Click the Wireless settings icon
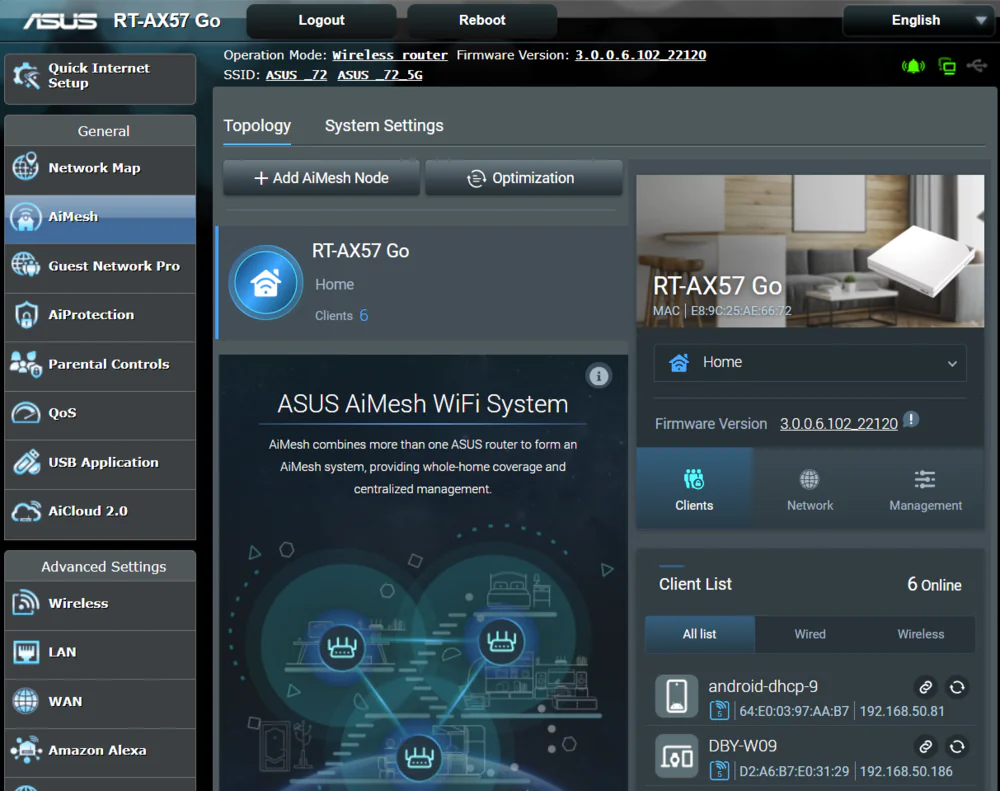The height and width of the screenshot is (791, 1000). click(x=26, y=603)
